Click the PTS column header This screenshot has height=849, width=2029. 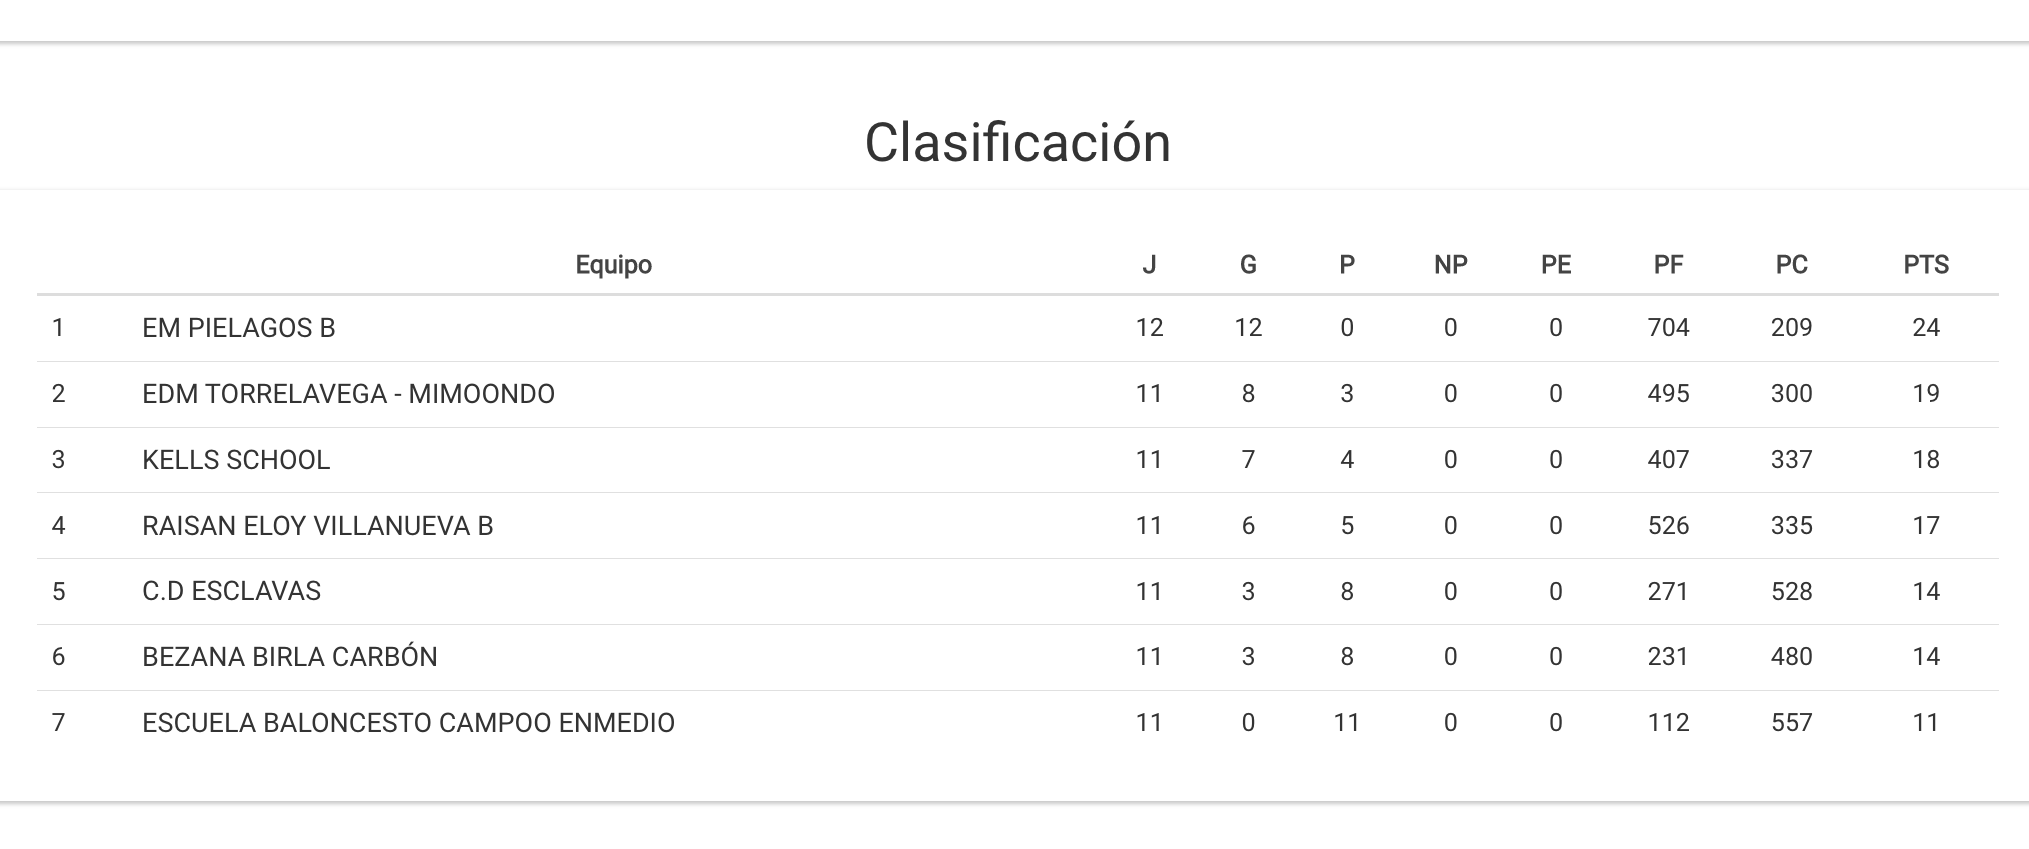[1925, 265]
